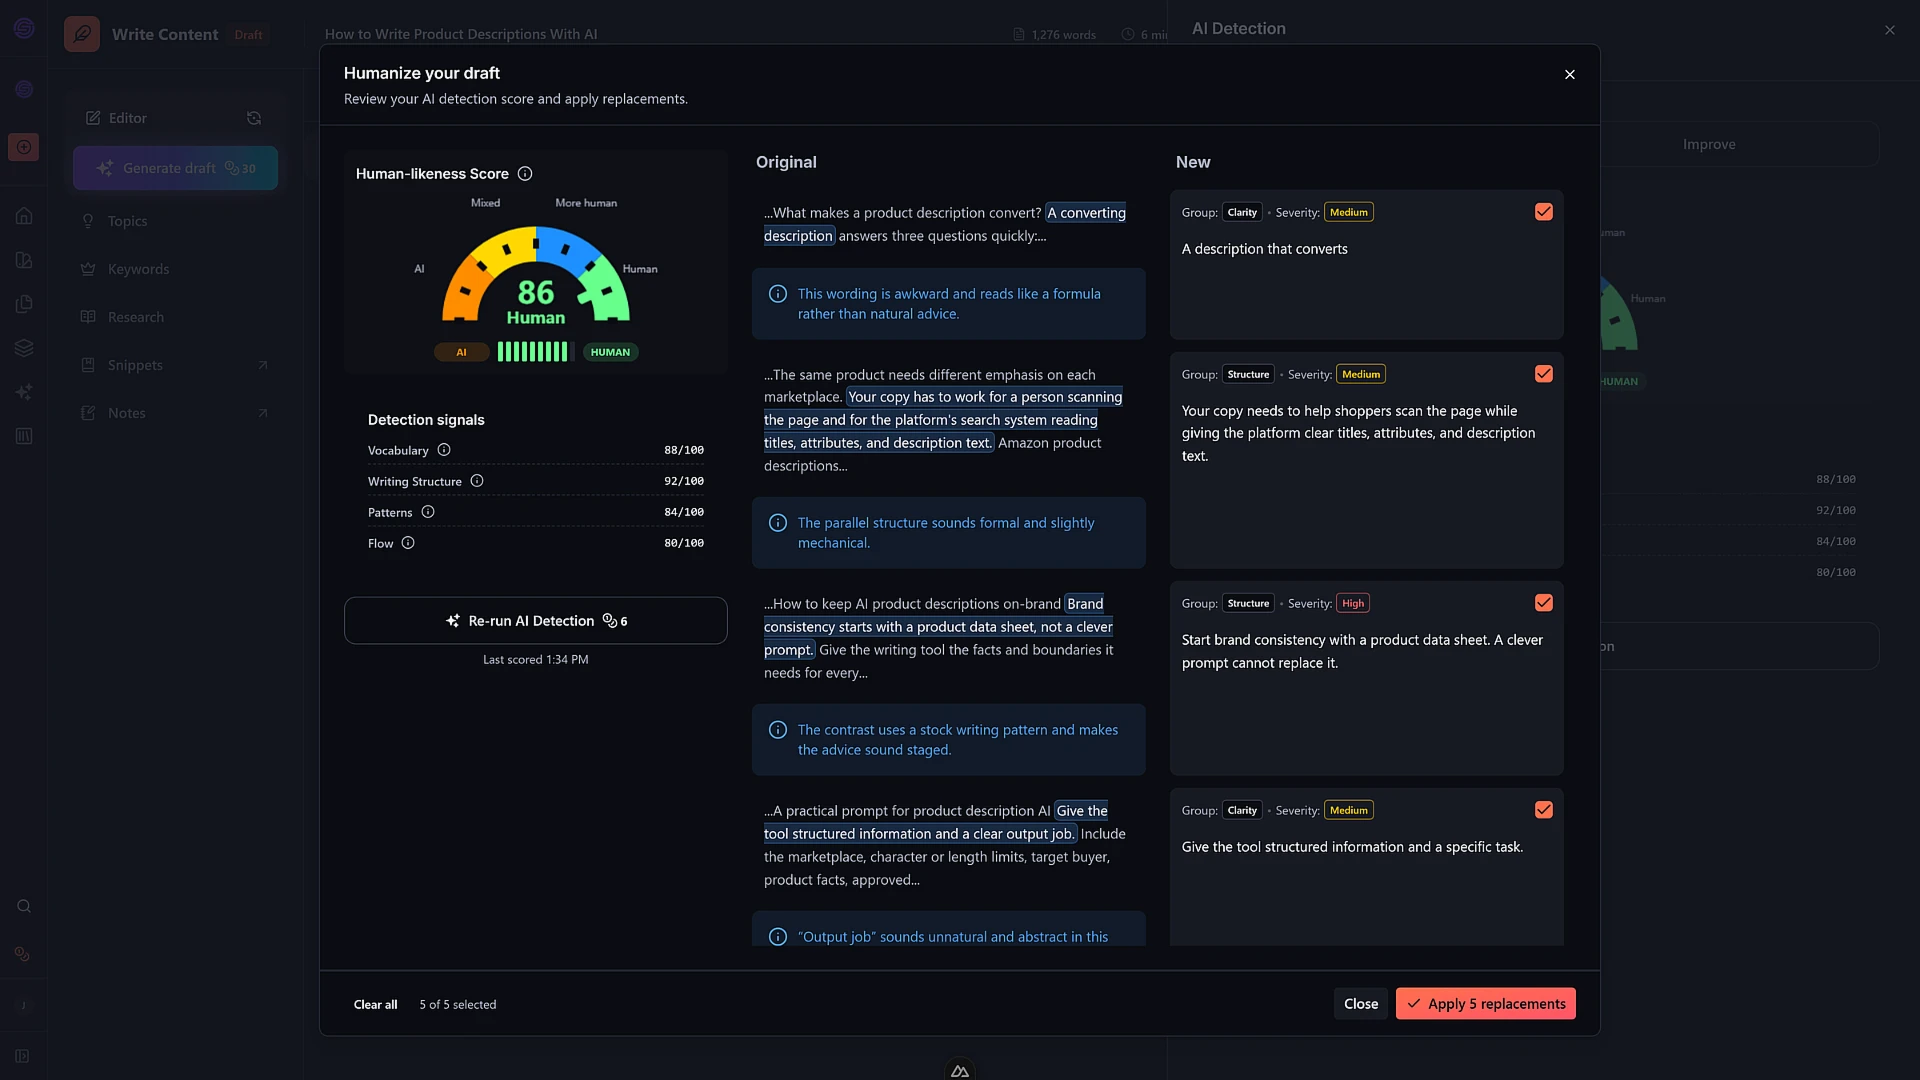Image resolution: width=1920 pixels, height=1080 pixels.
Task: Click 'Last scored 1:34 PM' text
Action: [536, 660]
